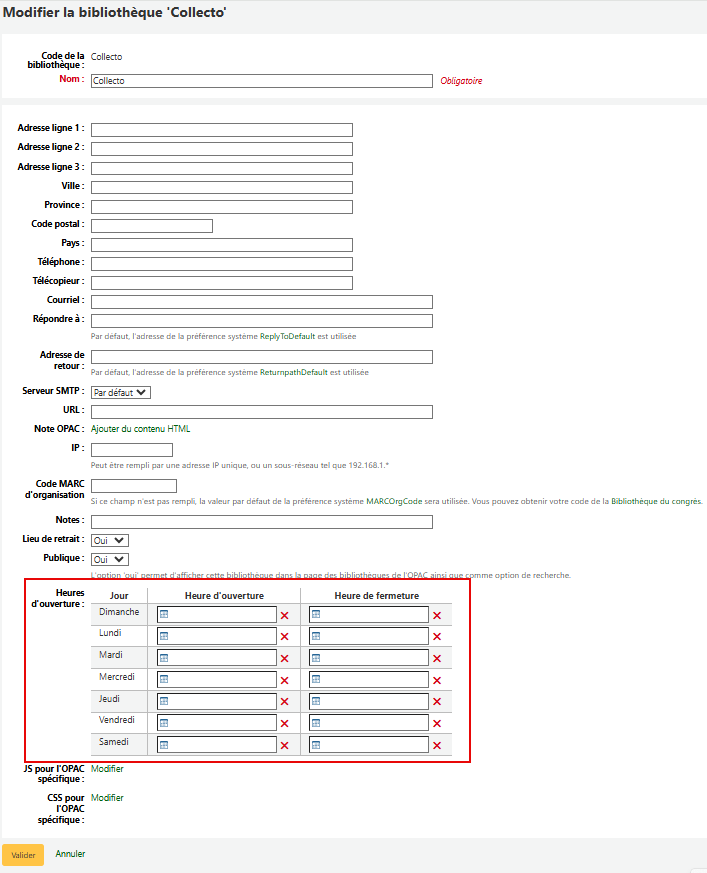This screenshot has height=873, width=707.
Task: Focus the Courriel input field
Action: tap(262, 302)
